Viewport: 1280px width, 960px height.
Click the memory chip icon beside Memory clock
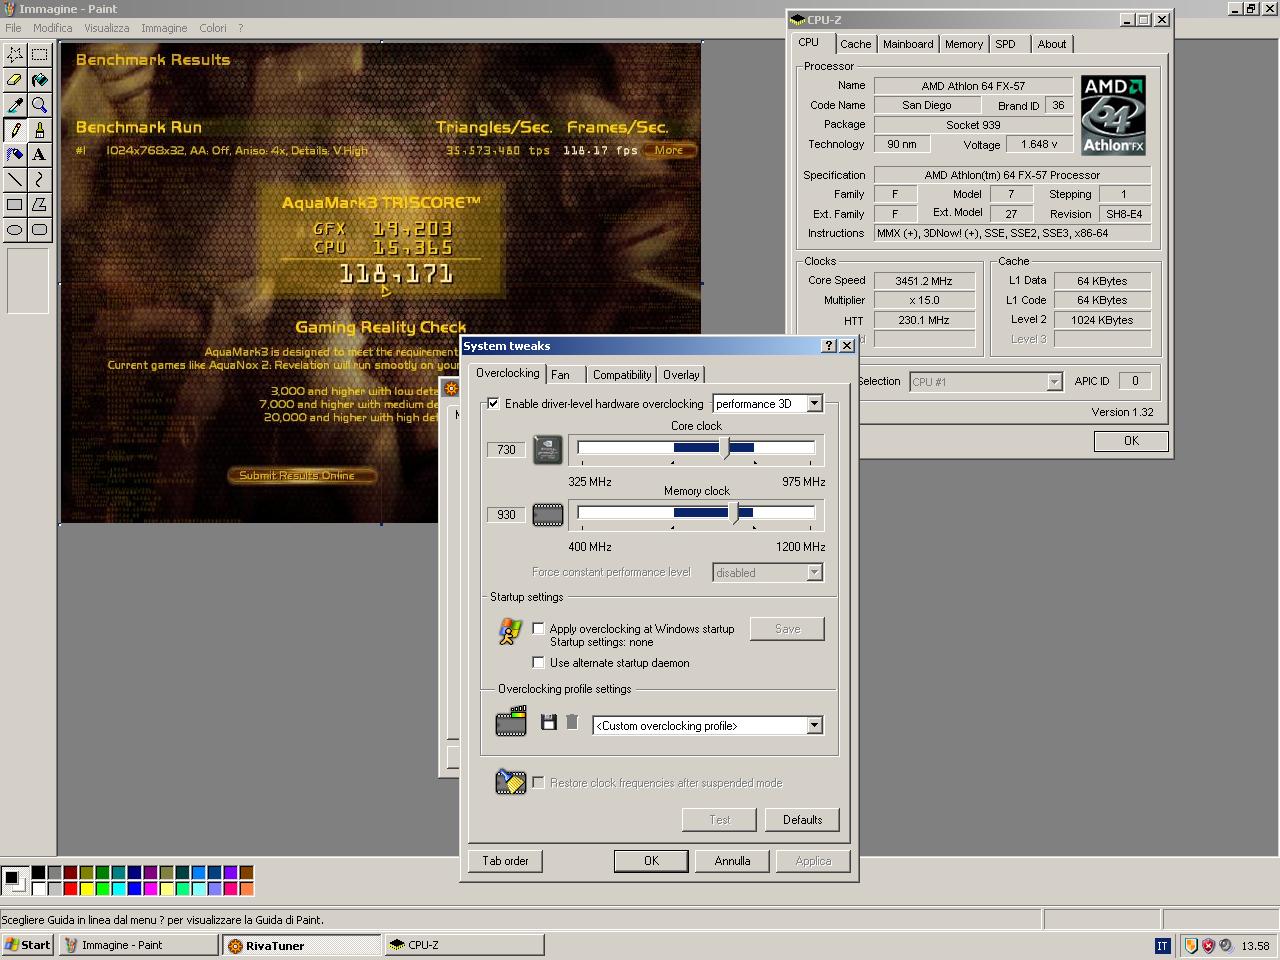pyautogui.click(x=548, y=515)
